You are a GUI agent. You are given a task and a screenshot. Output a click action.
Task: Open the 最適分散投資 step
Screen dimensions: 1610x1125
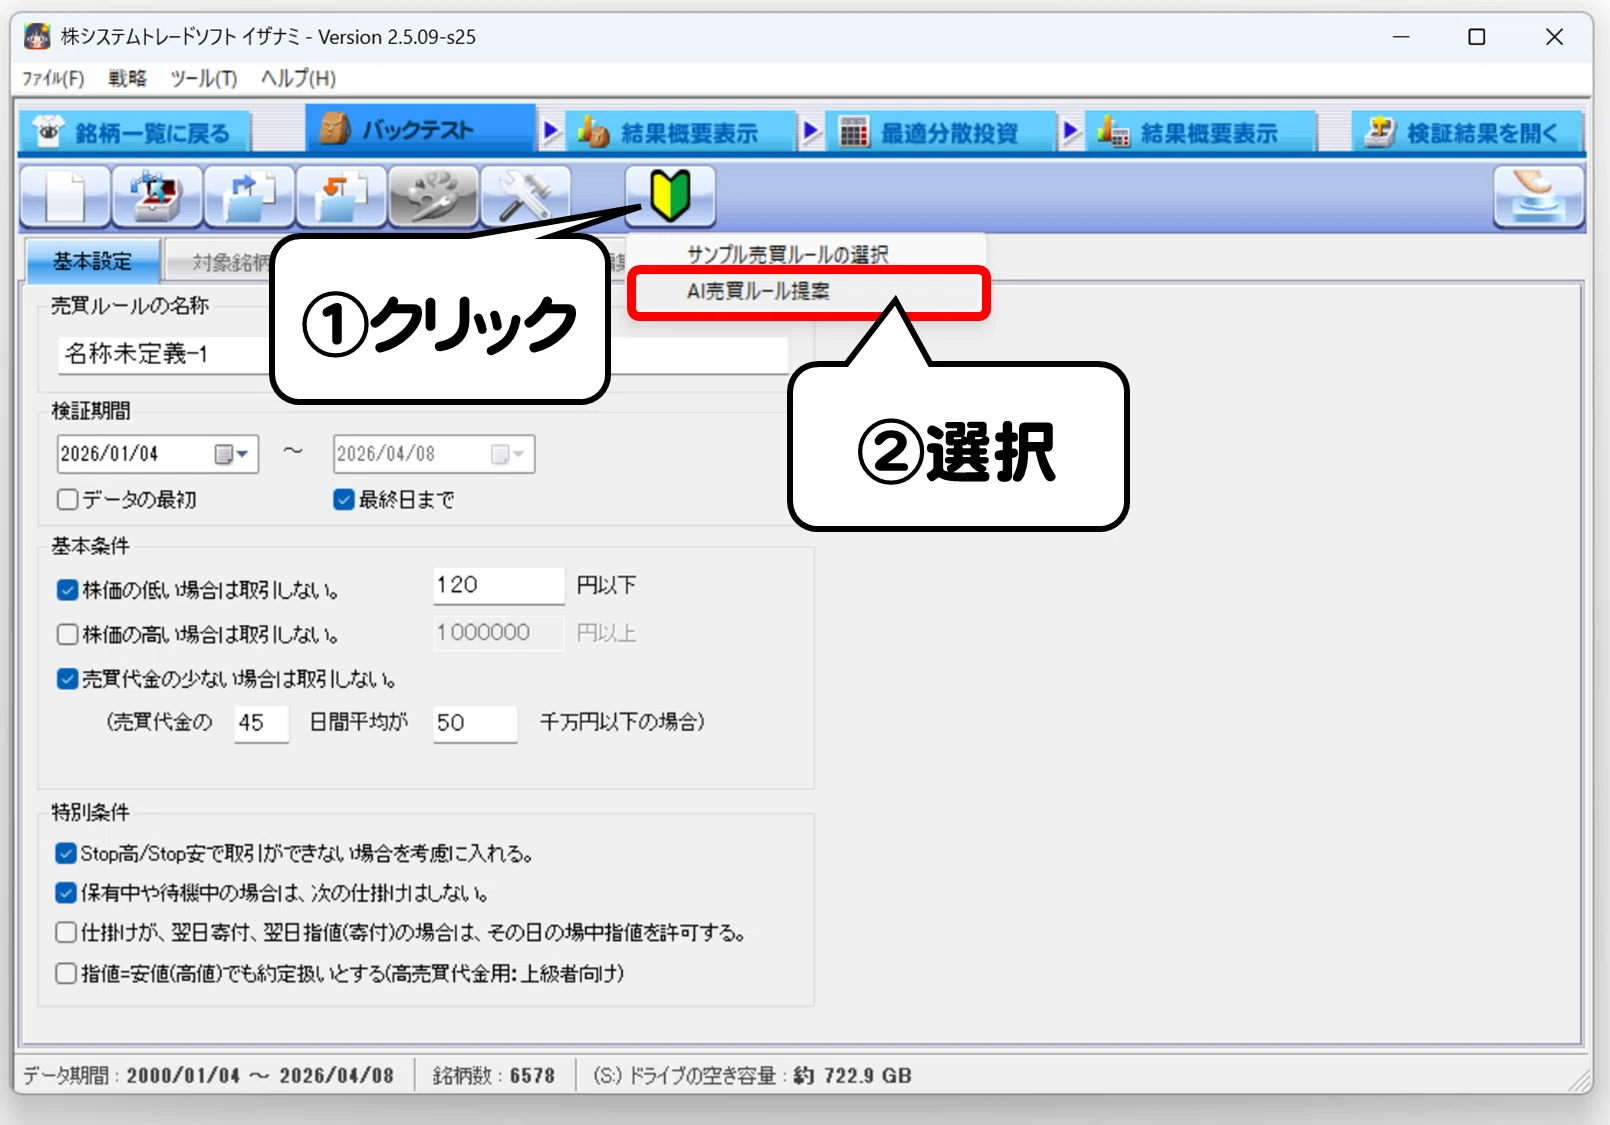941,132
